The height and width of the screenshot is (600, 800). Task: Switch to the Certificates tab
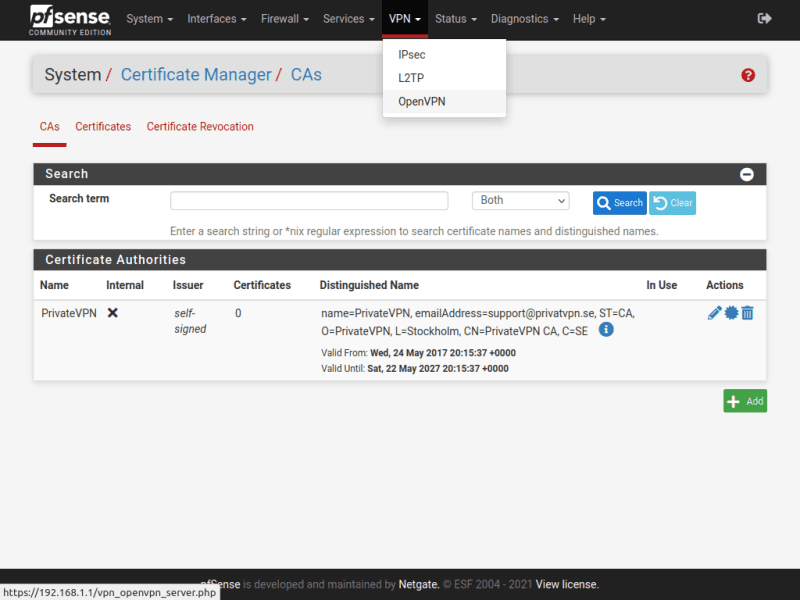pyautogui.click(x=103, y=127)
